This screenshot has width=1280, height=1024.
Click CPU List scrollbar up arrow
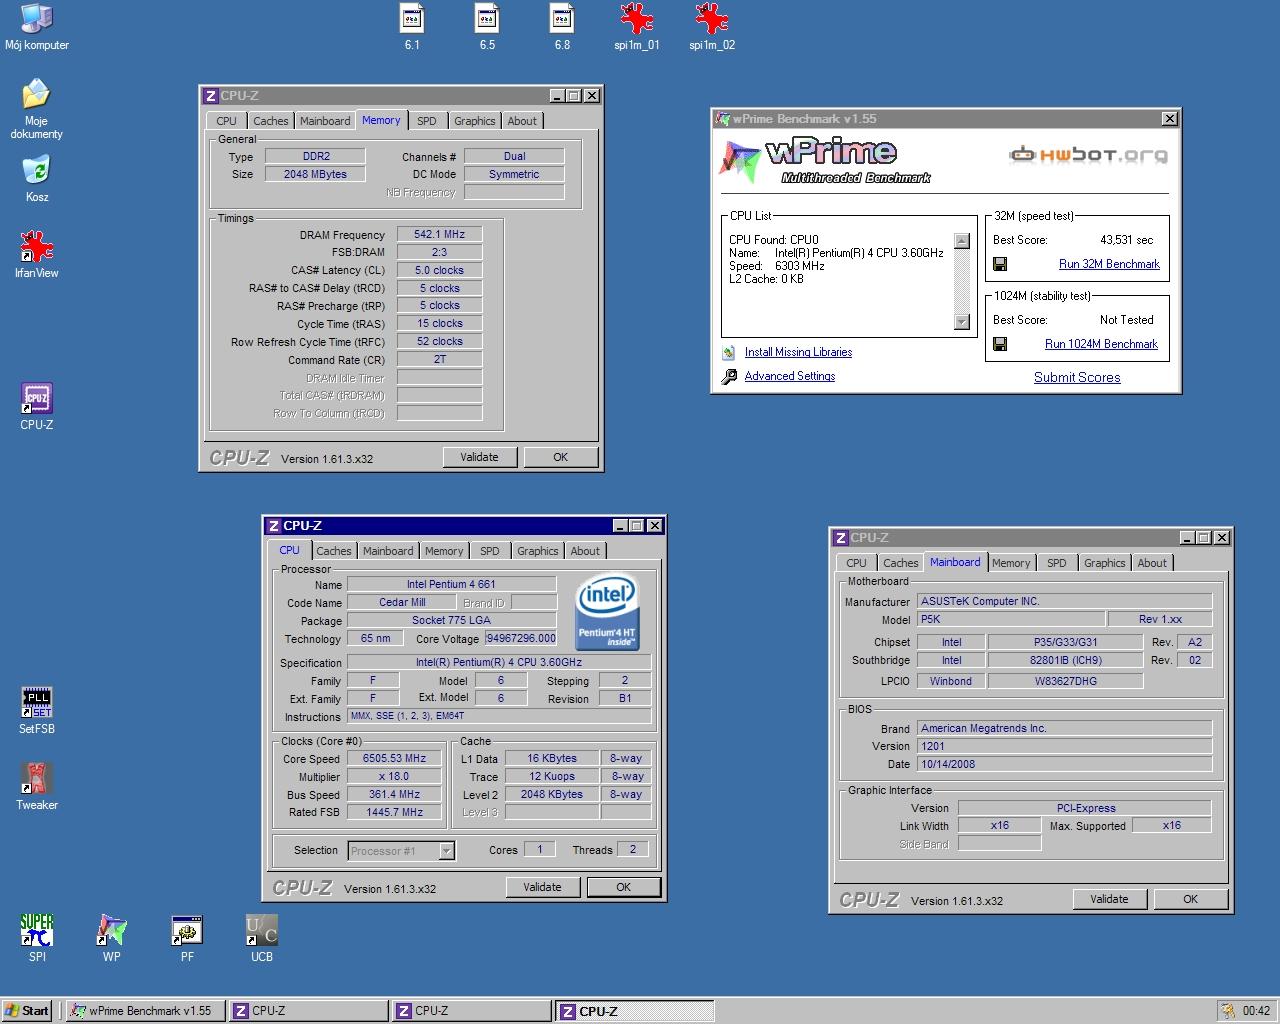point(962,241)
